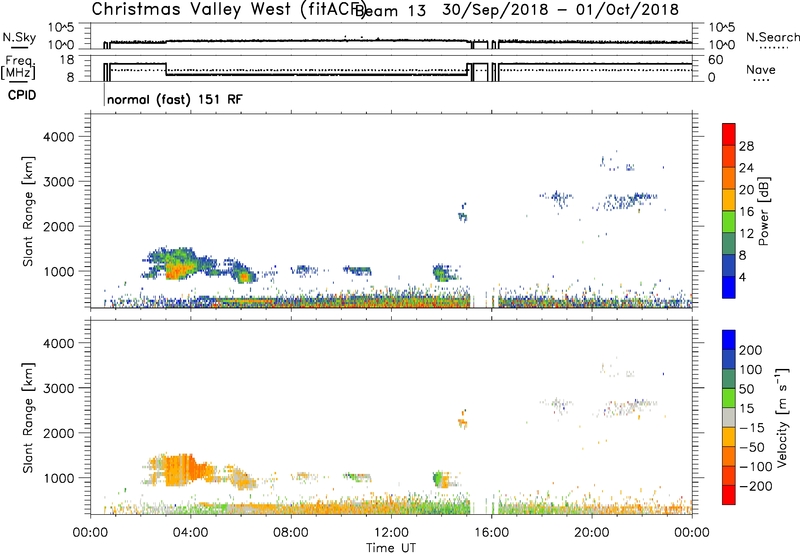Click the "N.Search" legend label

click(x=772, y=37)
